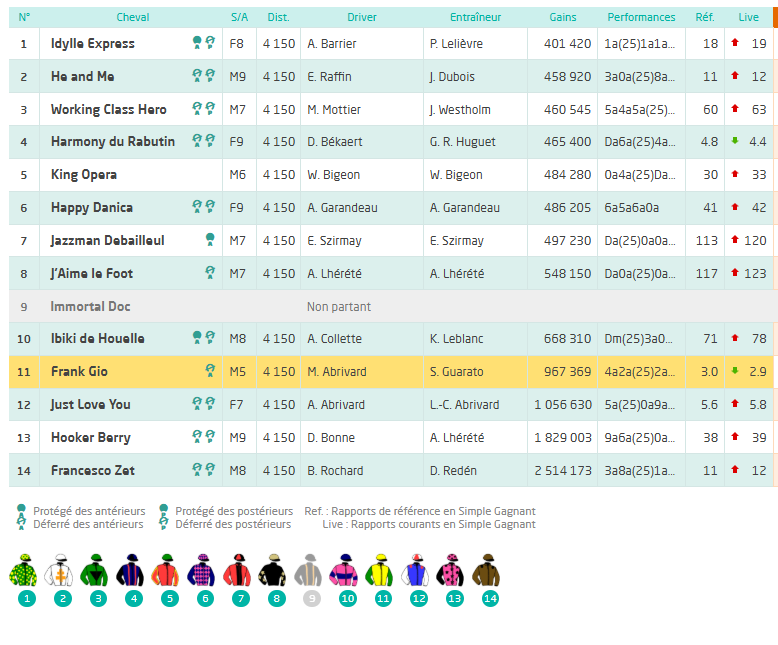Open horse Francesco Zet's page
778x645 pixels.
[93, 470]
